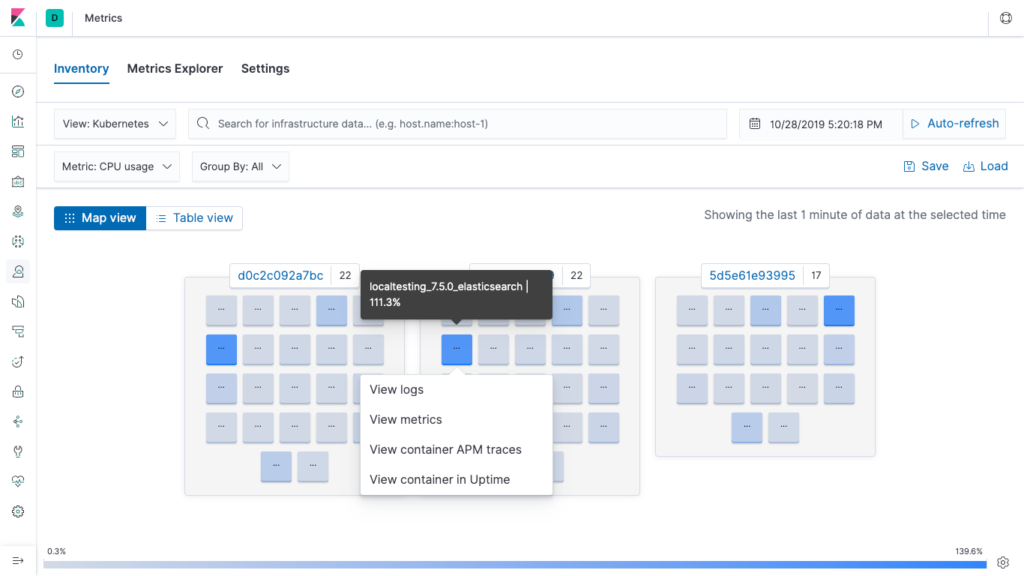
Task: Open Management using the sidebar gear icon
Action: click(x=18, y=511)
